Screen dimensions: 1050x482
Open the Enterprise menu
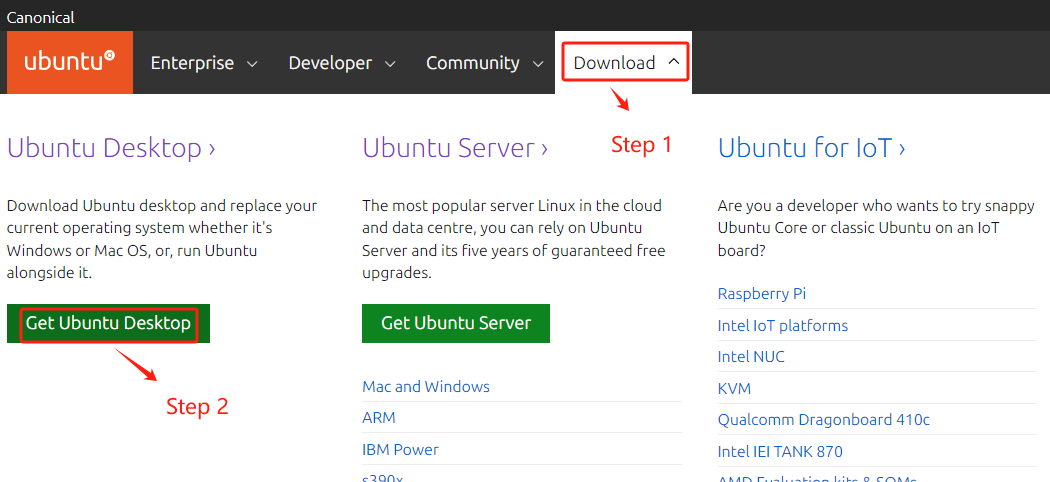[x=192, y=63]
